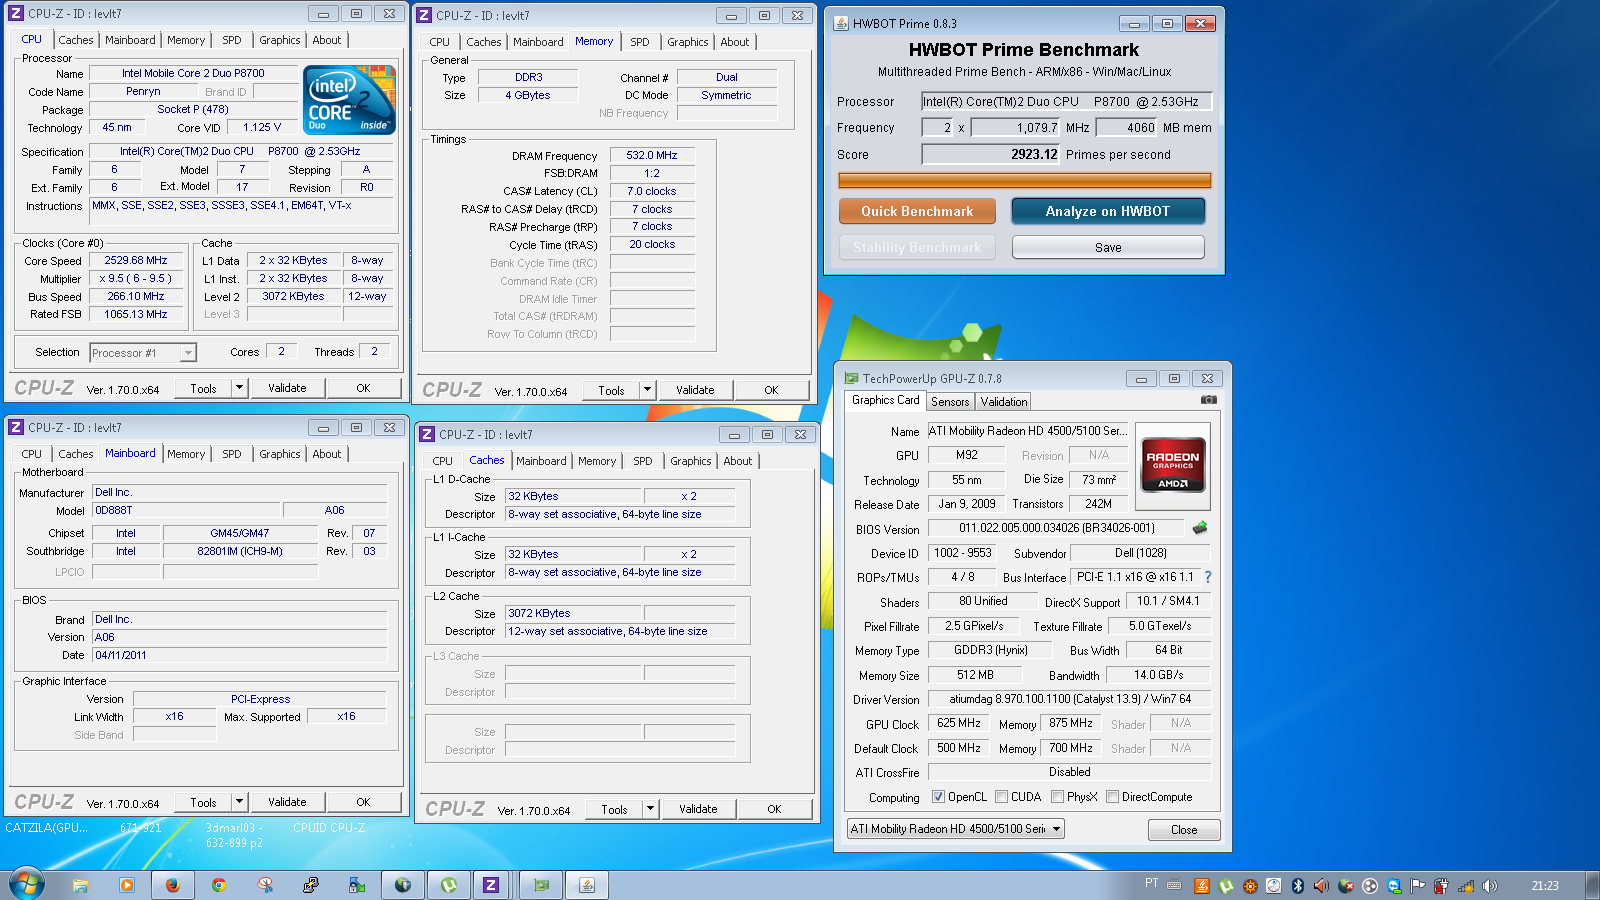This screenshot has height=900, width=1600.
Task: Launch Windows Media Player from taskbar
Action: click(x=126, y=885)
